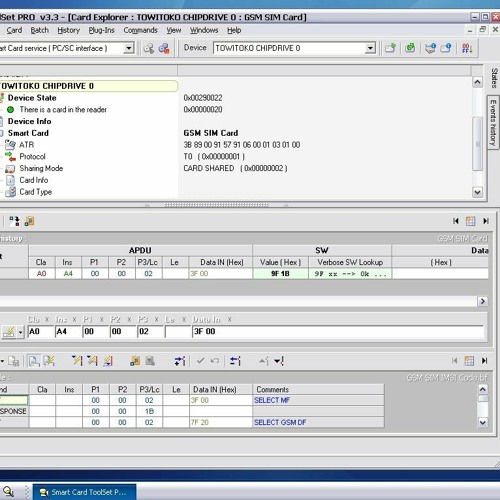Open the Batch menu

pos(39,30)
